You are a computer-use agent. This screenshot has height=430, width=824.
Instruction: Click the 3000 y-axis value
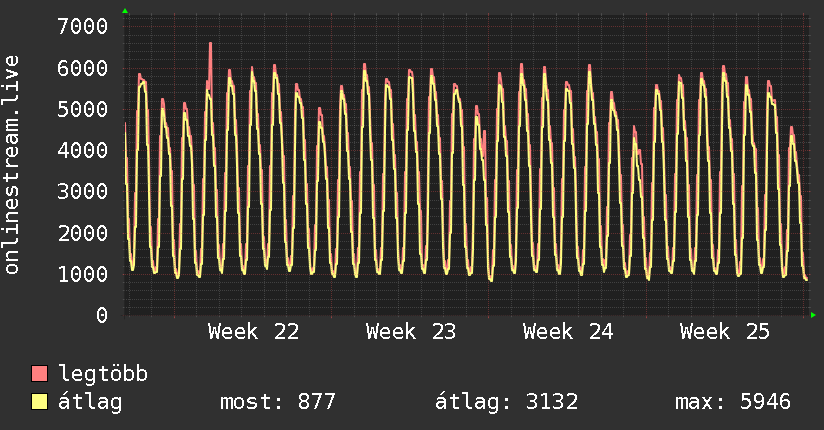click(83, 191)
